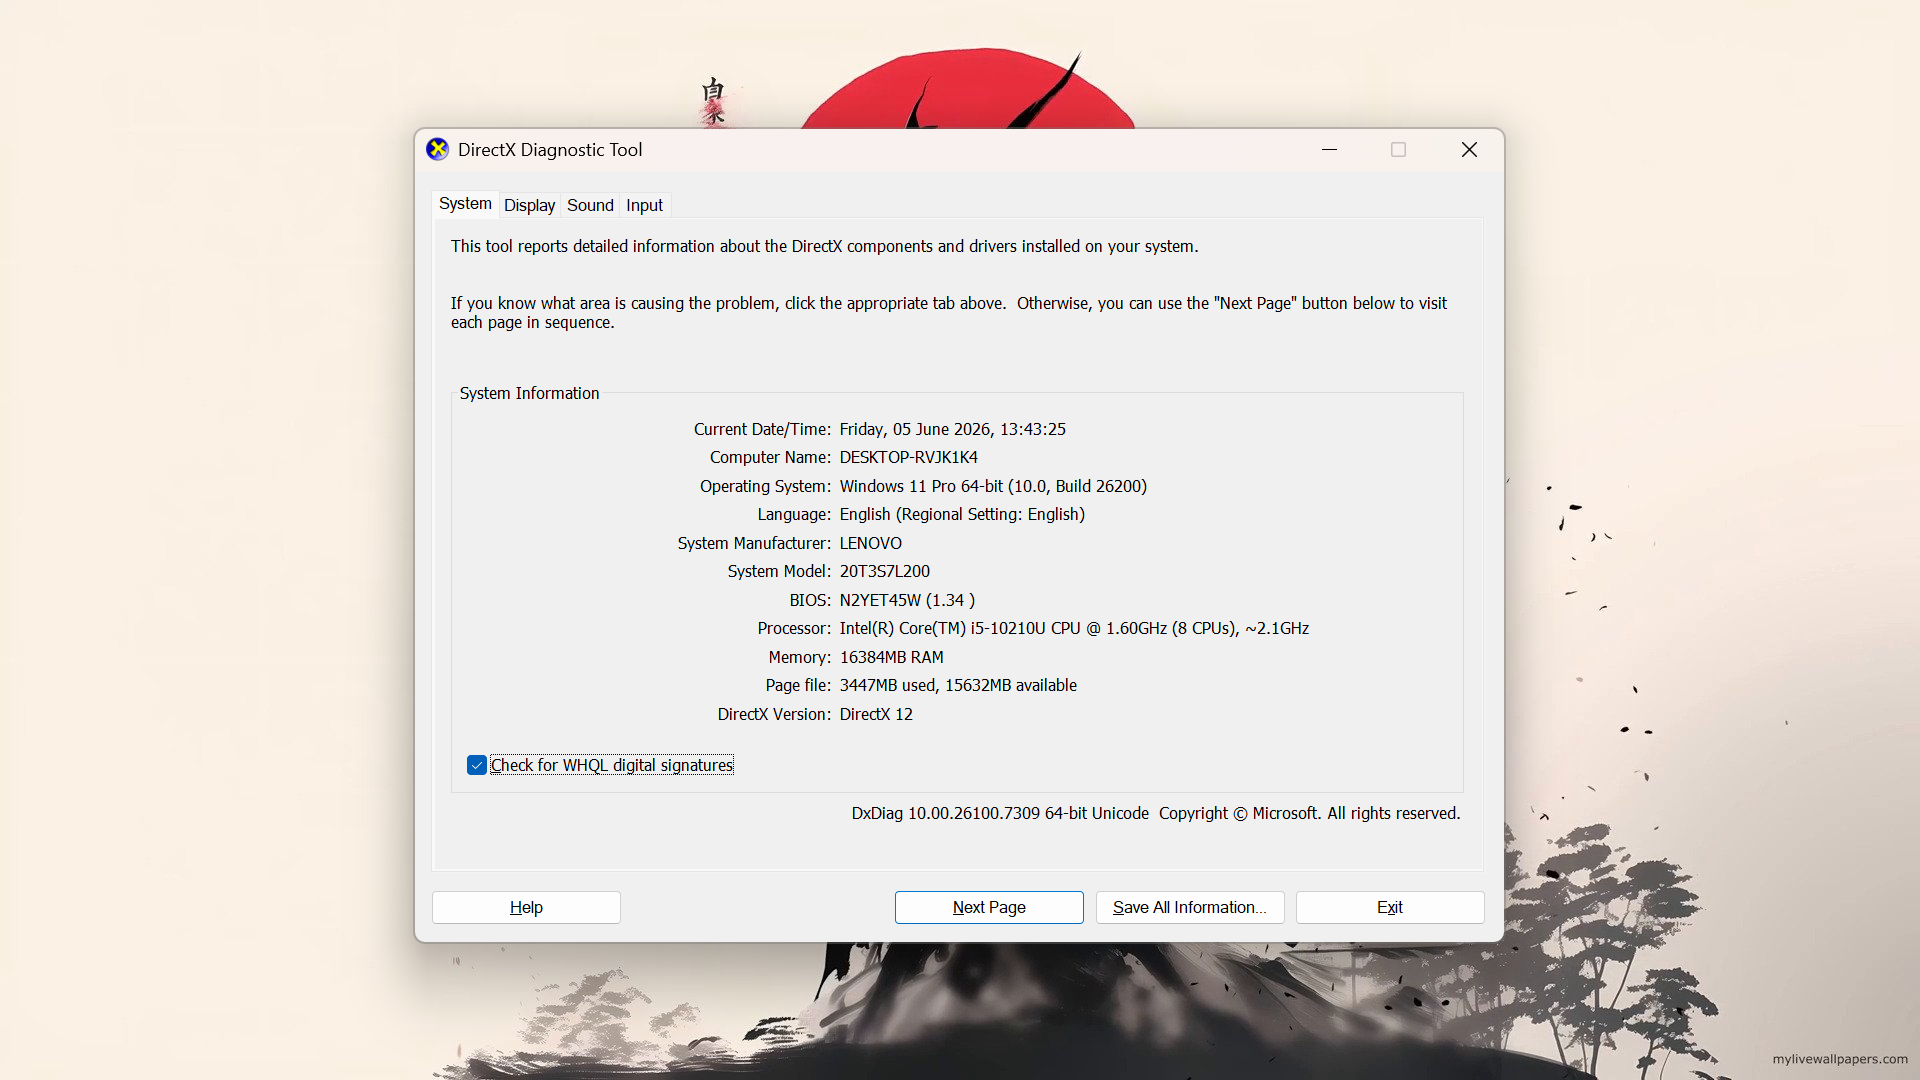Switch to the System tab
This screenshot has height=1080, width=1920.
click(x=465, y=204)
